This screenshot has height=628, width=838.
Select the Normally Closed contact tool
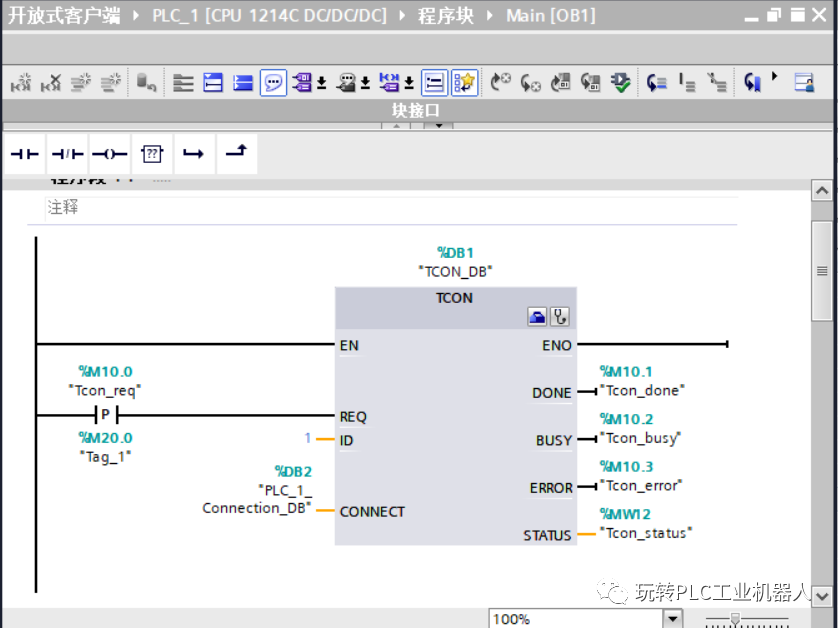[66, 153]
